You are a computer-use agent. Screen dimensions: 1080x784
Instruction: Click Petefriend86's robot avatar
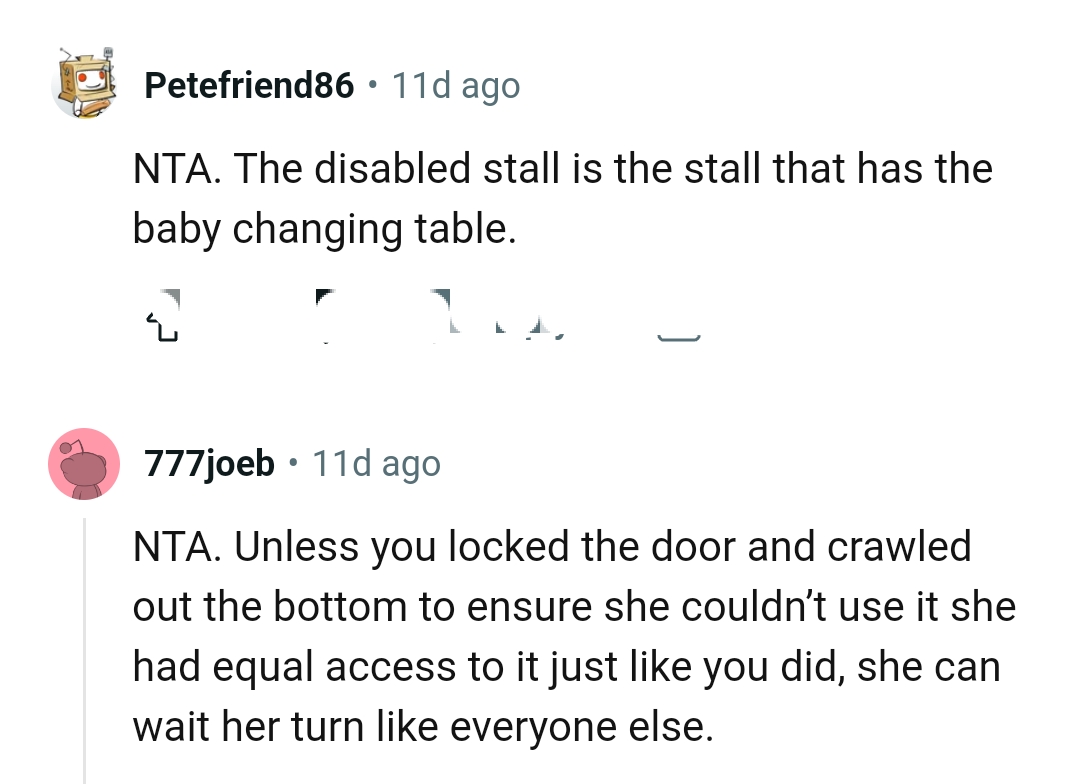(85, 85)
